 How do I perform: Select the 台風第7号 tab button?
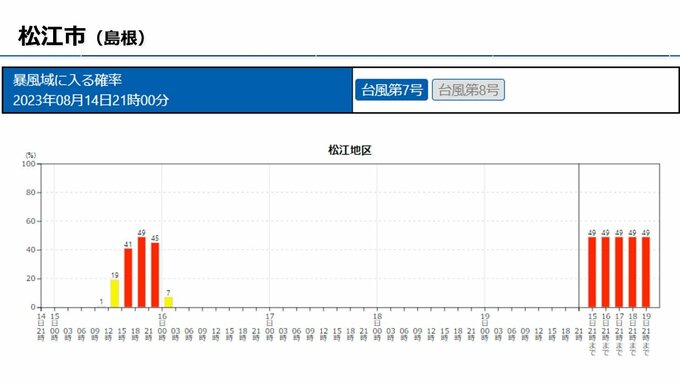391,90
